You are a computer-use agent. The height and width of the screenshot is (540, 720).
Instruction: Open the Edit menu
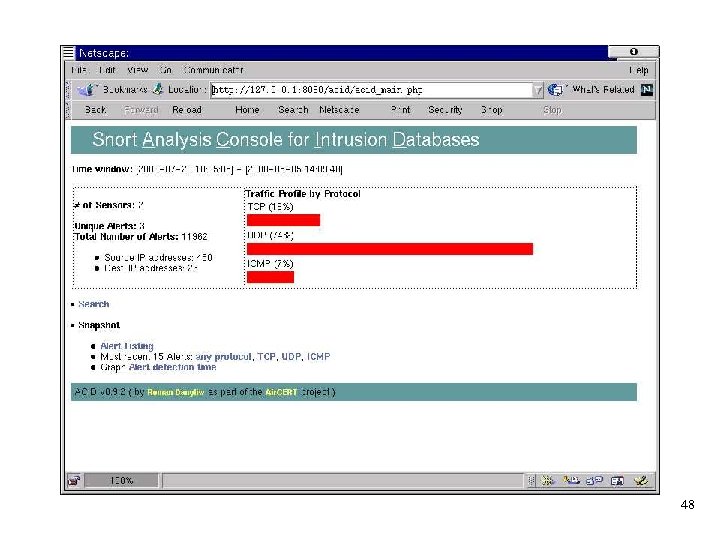(x=107, y=70)
